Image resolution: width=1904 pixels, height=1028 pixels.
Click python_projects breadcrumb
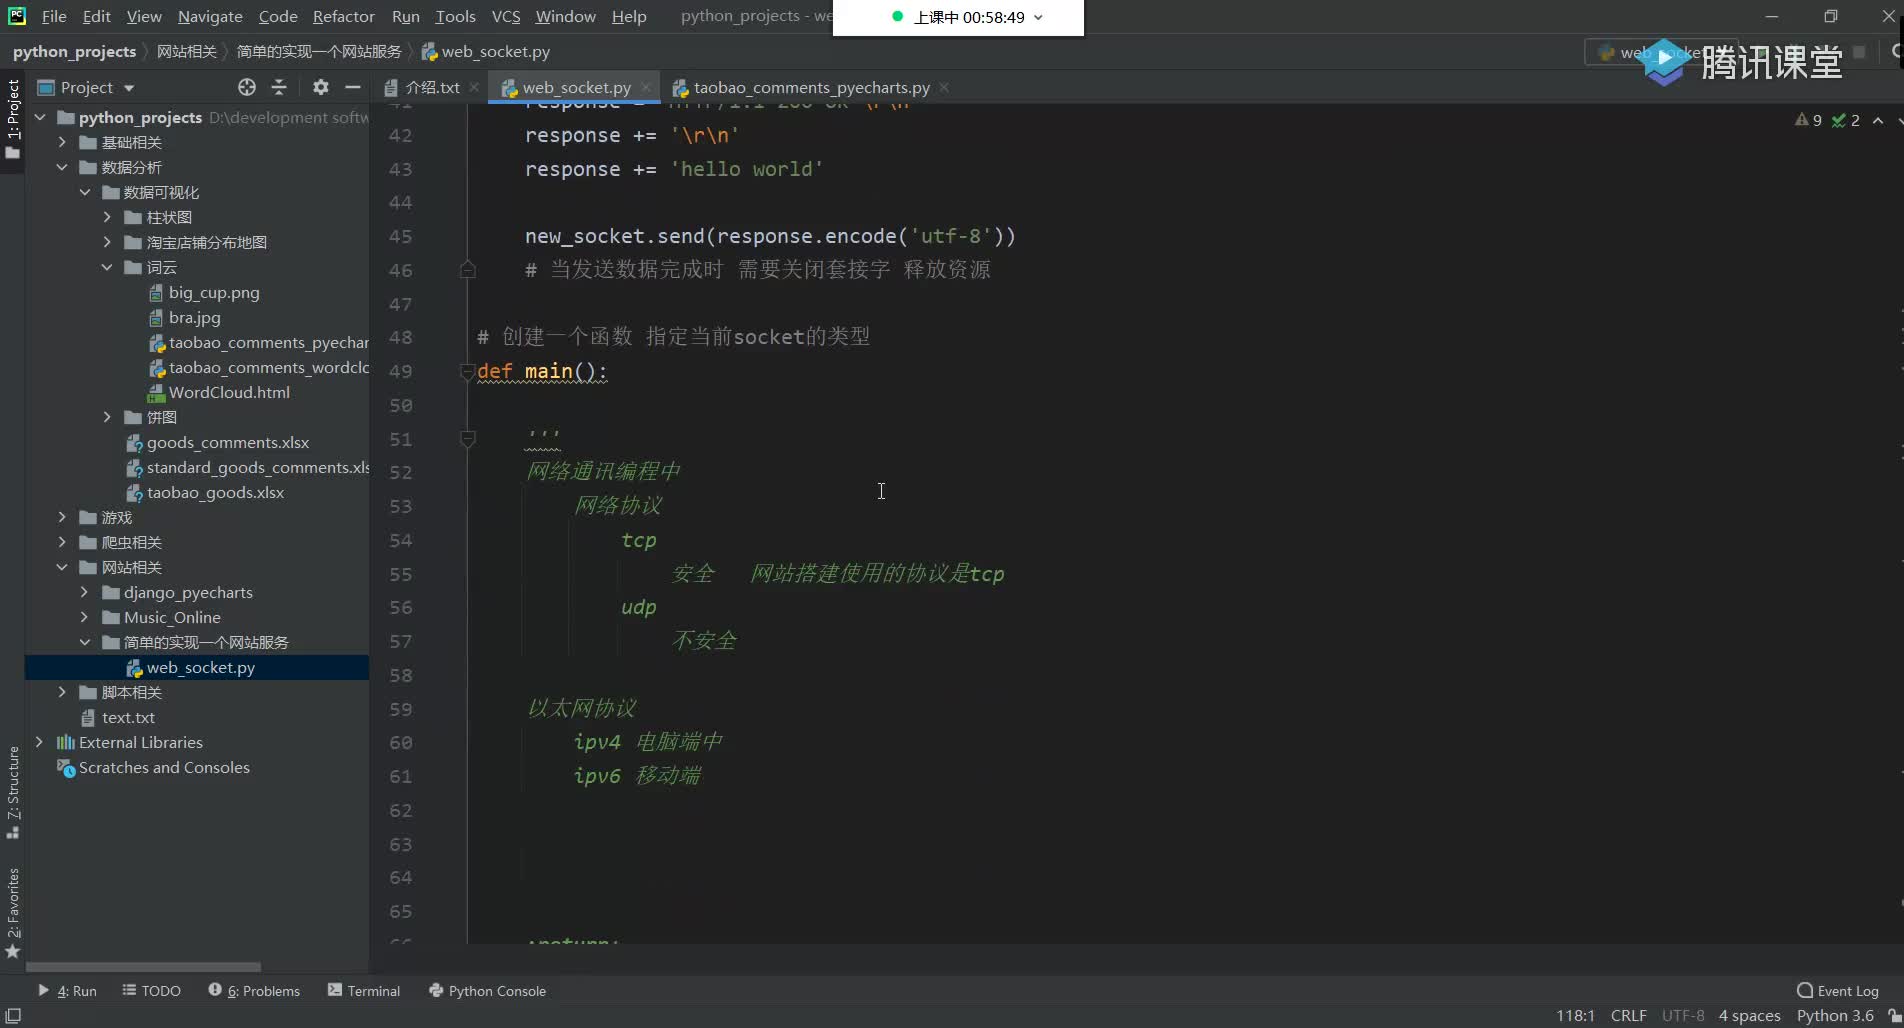(74, 51)
